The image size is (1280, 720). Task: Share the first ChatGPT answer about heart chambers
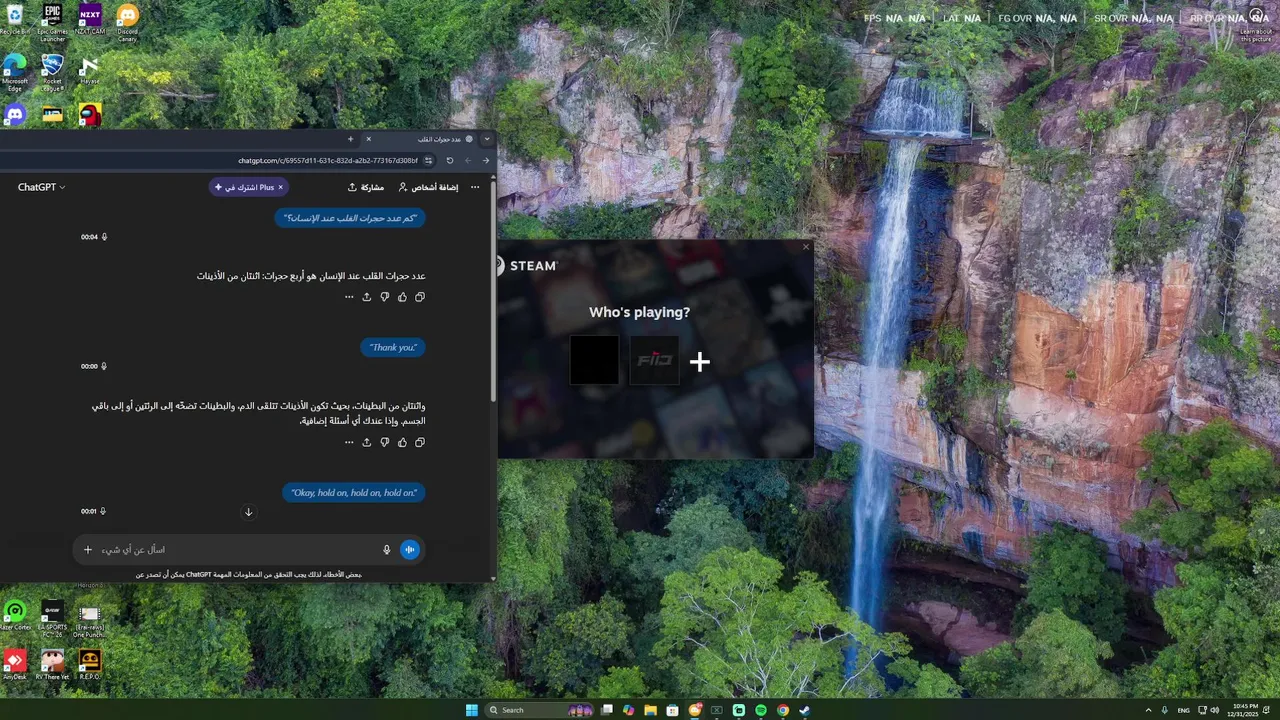click(366, 297)
